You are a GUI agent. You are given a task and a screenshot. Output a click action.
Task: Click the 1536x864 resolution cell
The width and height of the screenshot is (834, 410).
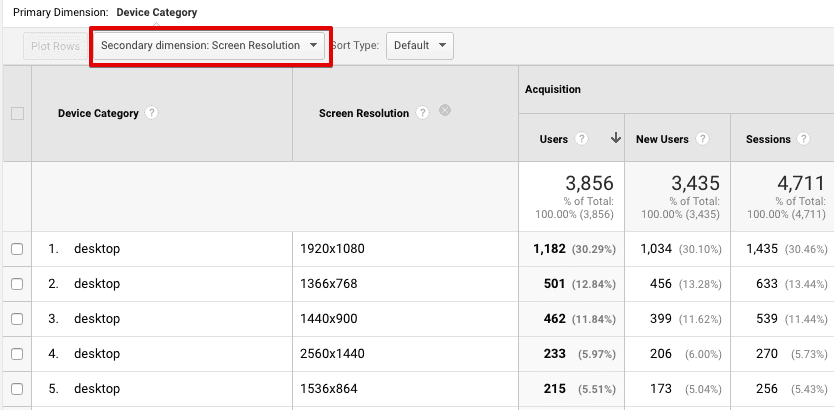coord(329,389)
